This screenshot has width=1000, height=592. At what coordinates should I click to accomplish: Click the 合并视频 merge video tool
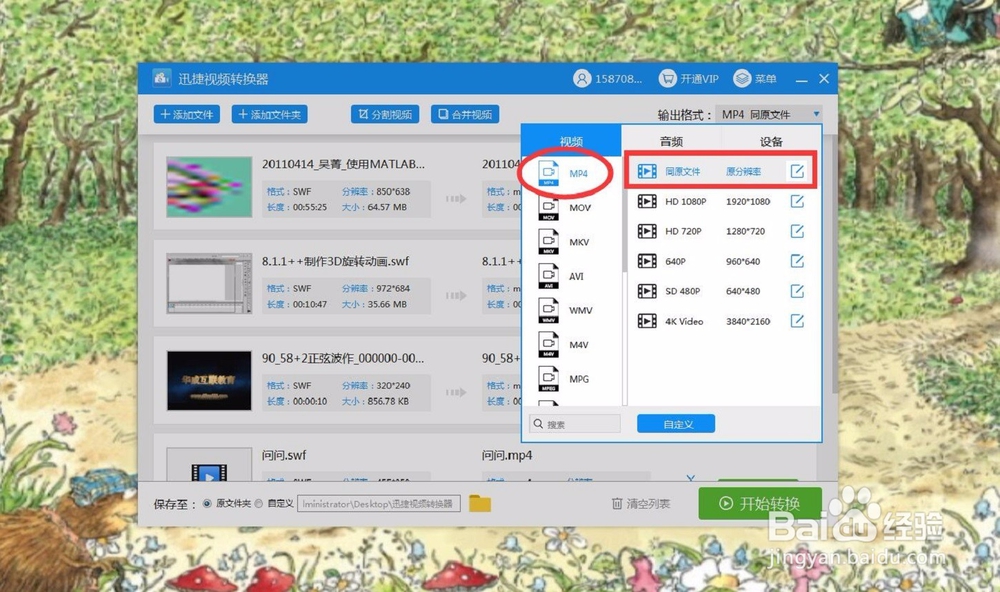click(x=465, y=113)
